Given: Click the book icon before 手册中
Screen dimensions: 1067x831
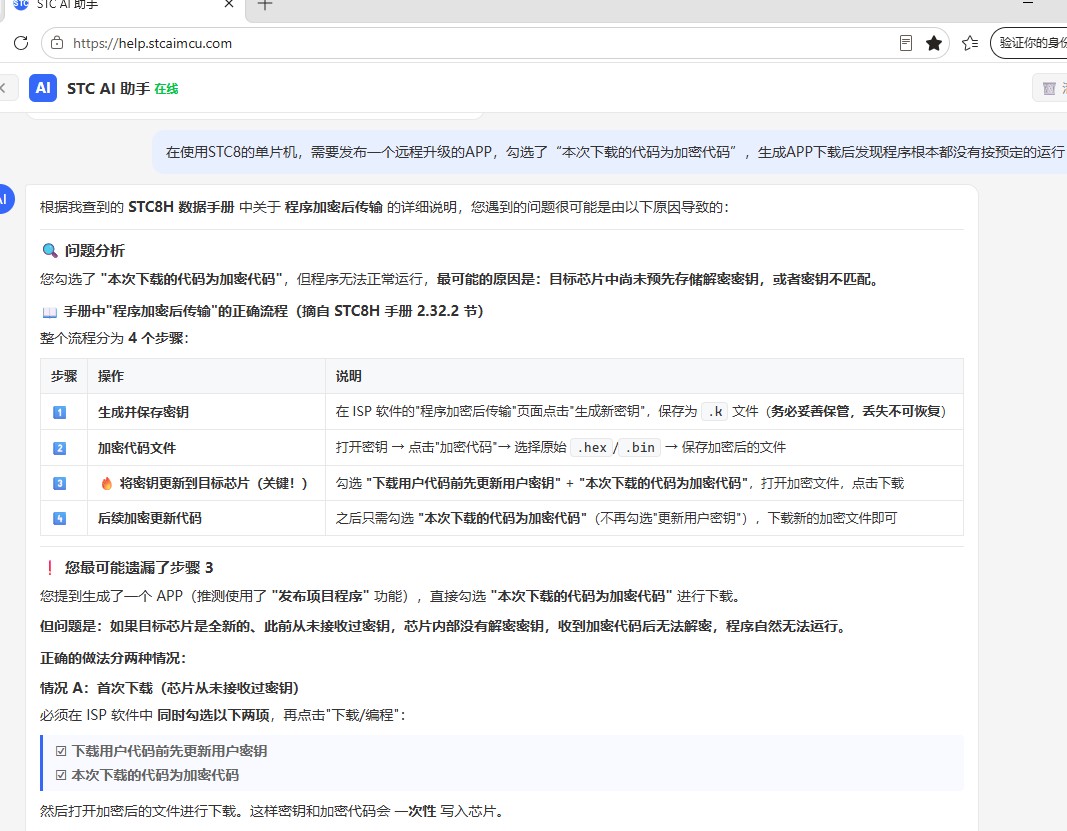Looking at the screenshot, I should (x=50, y=312).
